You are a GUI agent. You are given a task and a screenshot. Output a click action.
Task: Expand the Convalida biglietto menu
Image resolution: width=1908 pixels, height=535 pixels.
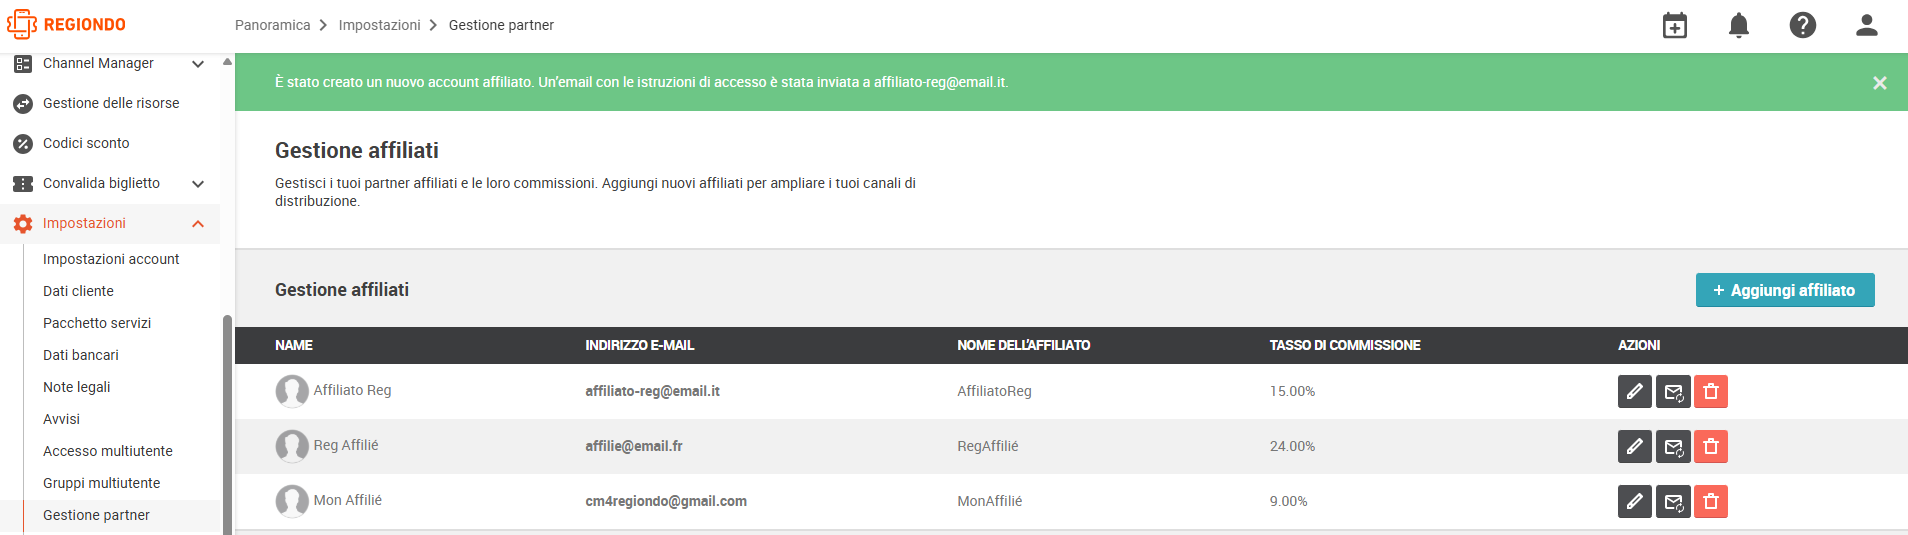tap(198, 184)
